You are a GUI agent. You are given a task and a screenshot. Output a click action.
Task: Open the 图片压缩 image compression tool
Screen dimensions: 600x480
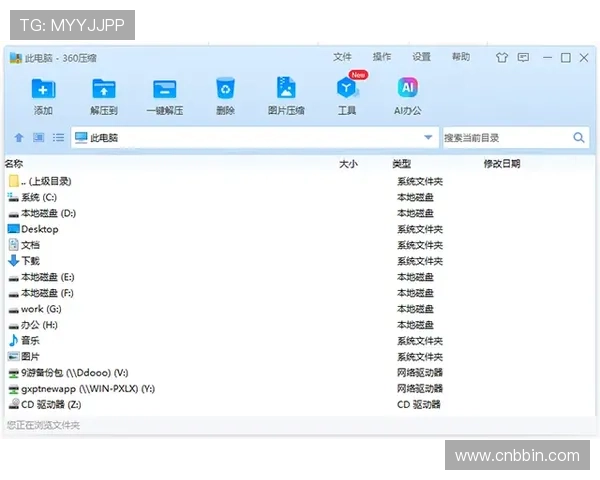click(x=286, y=88)
